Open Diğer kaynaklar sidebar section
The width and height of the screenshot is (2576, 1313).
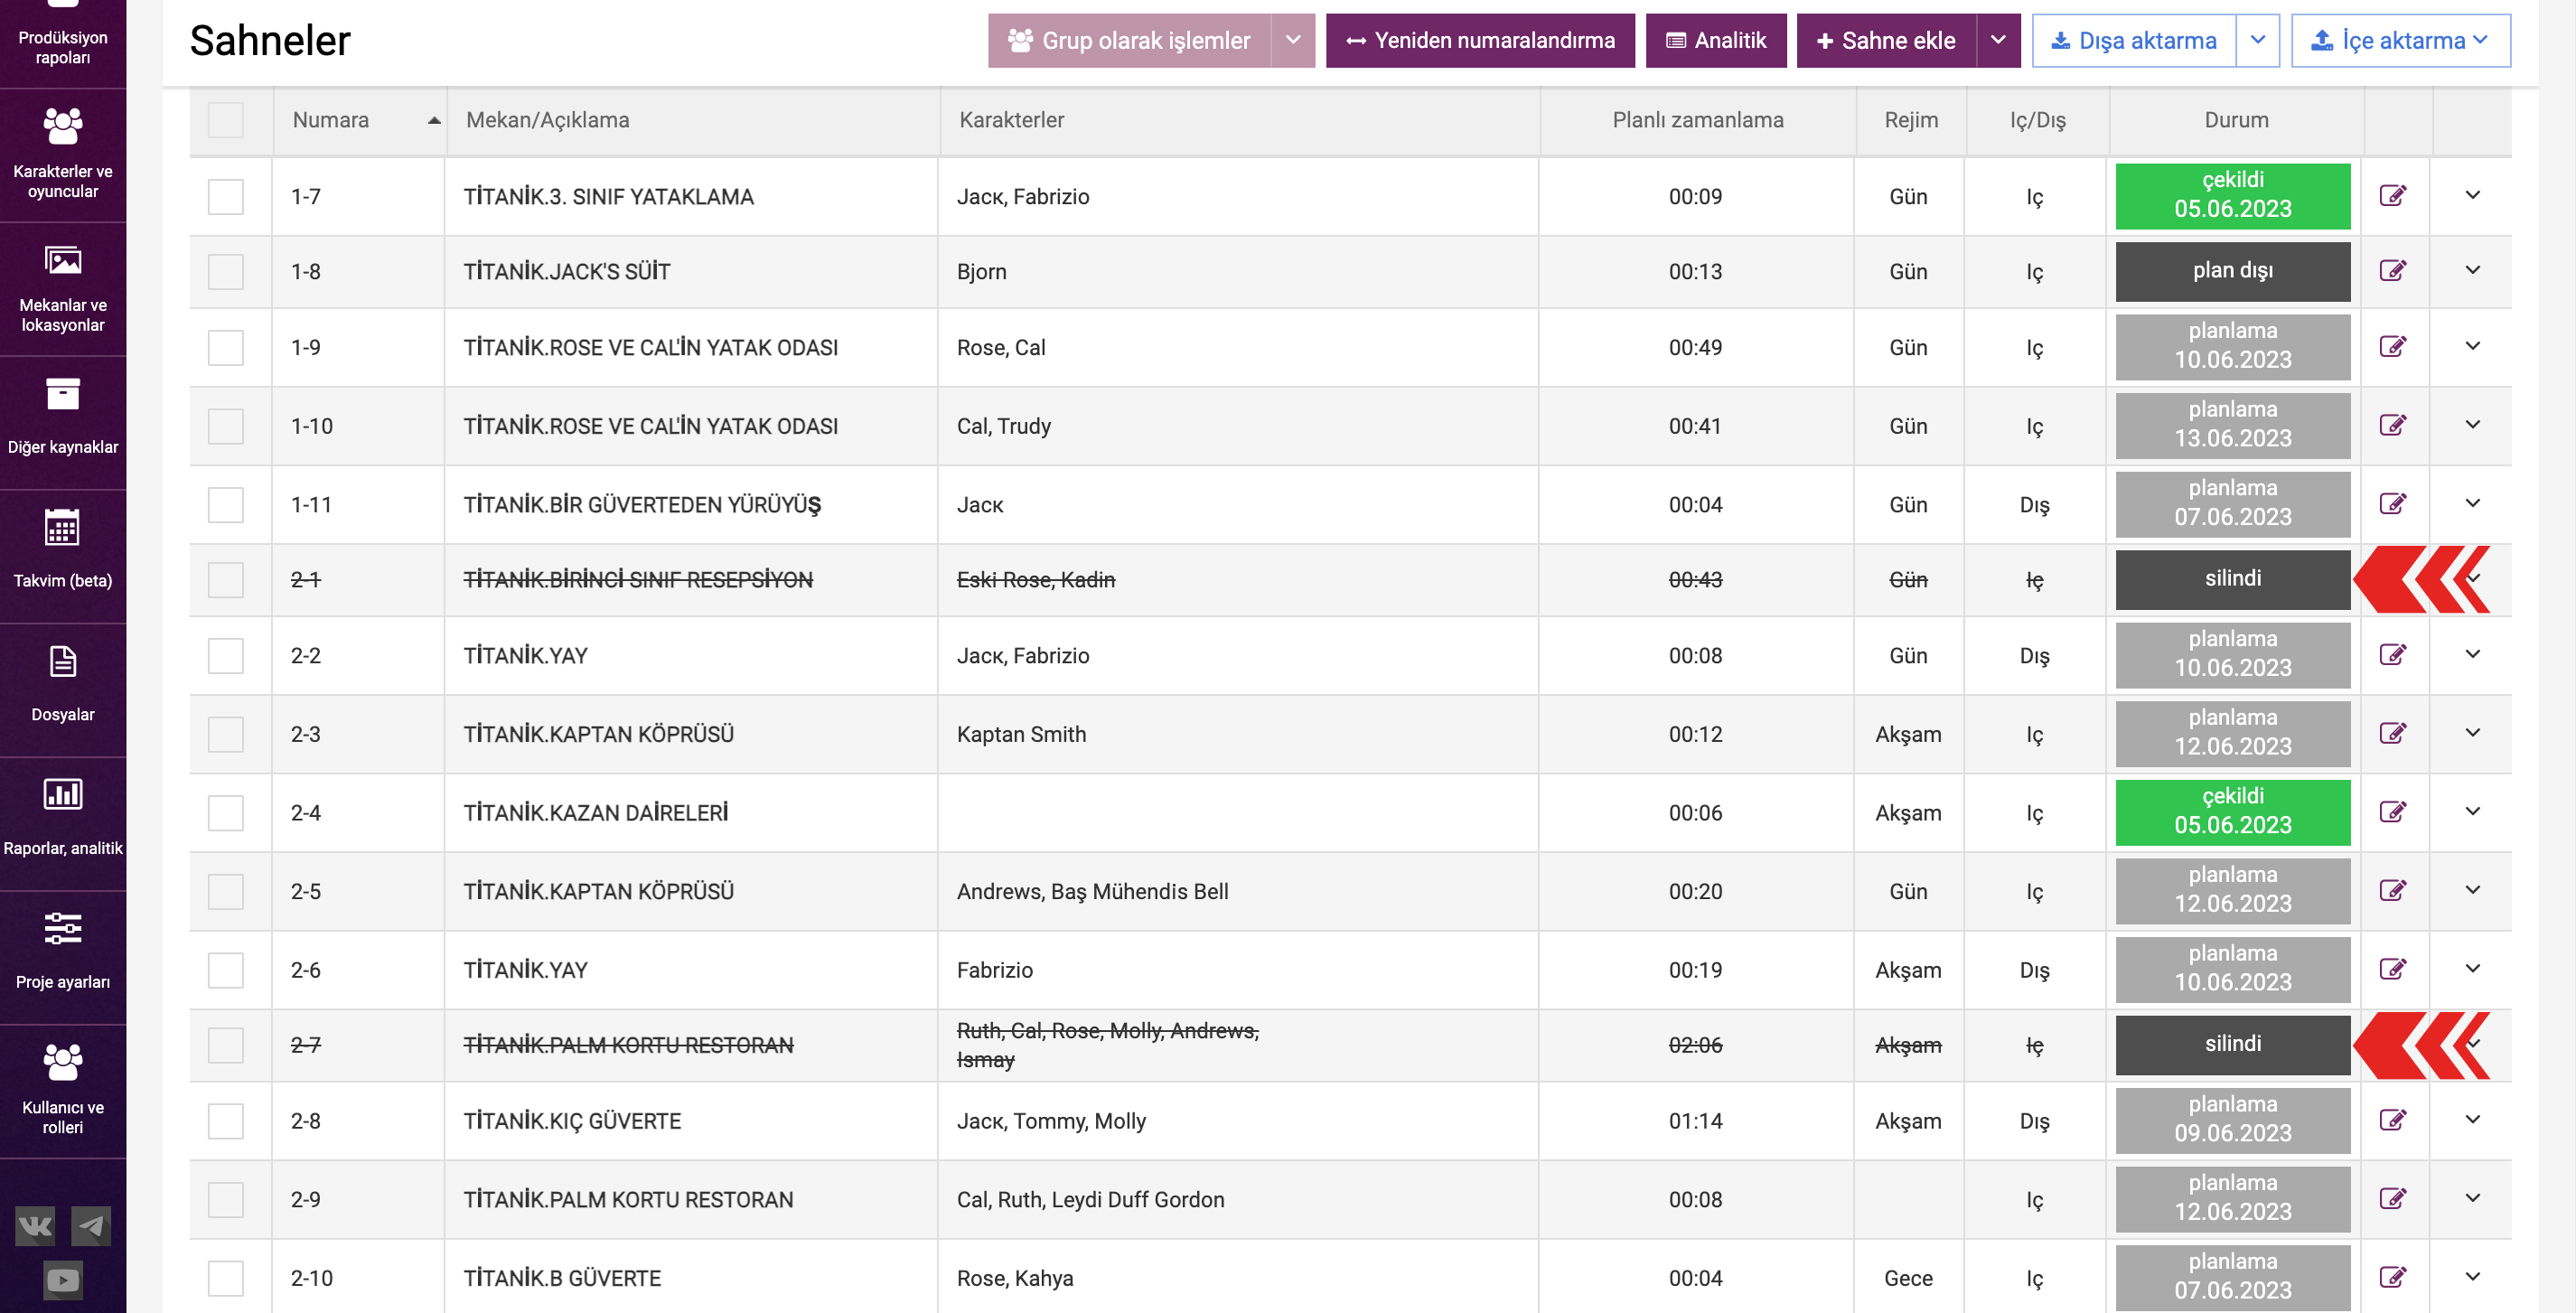pos(63,423)
